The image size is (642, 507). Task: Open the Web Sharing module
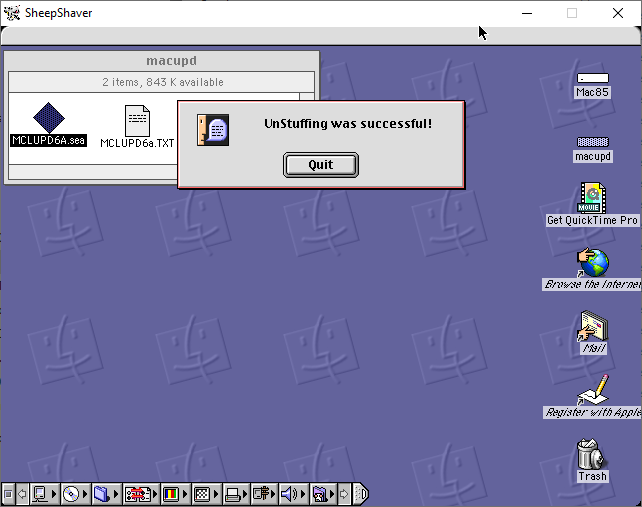point(323,494)
